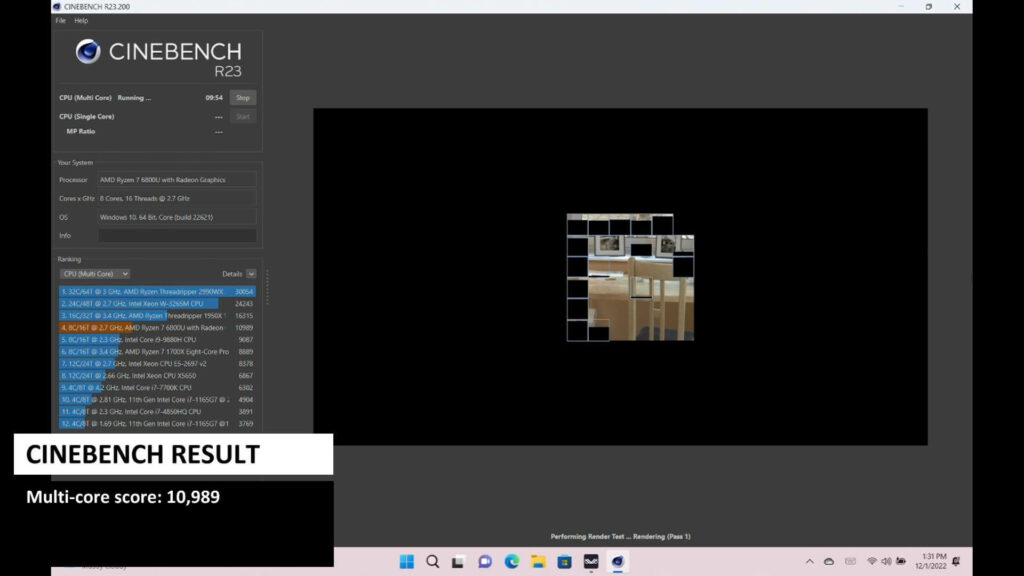Click the volume speaker tray icon

886,562
